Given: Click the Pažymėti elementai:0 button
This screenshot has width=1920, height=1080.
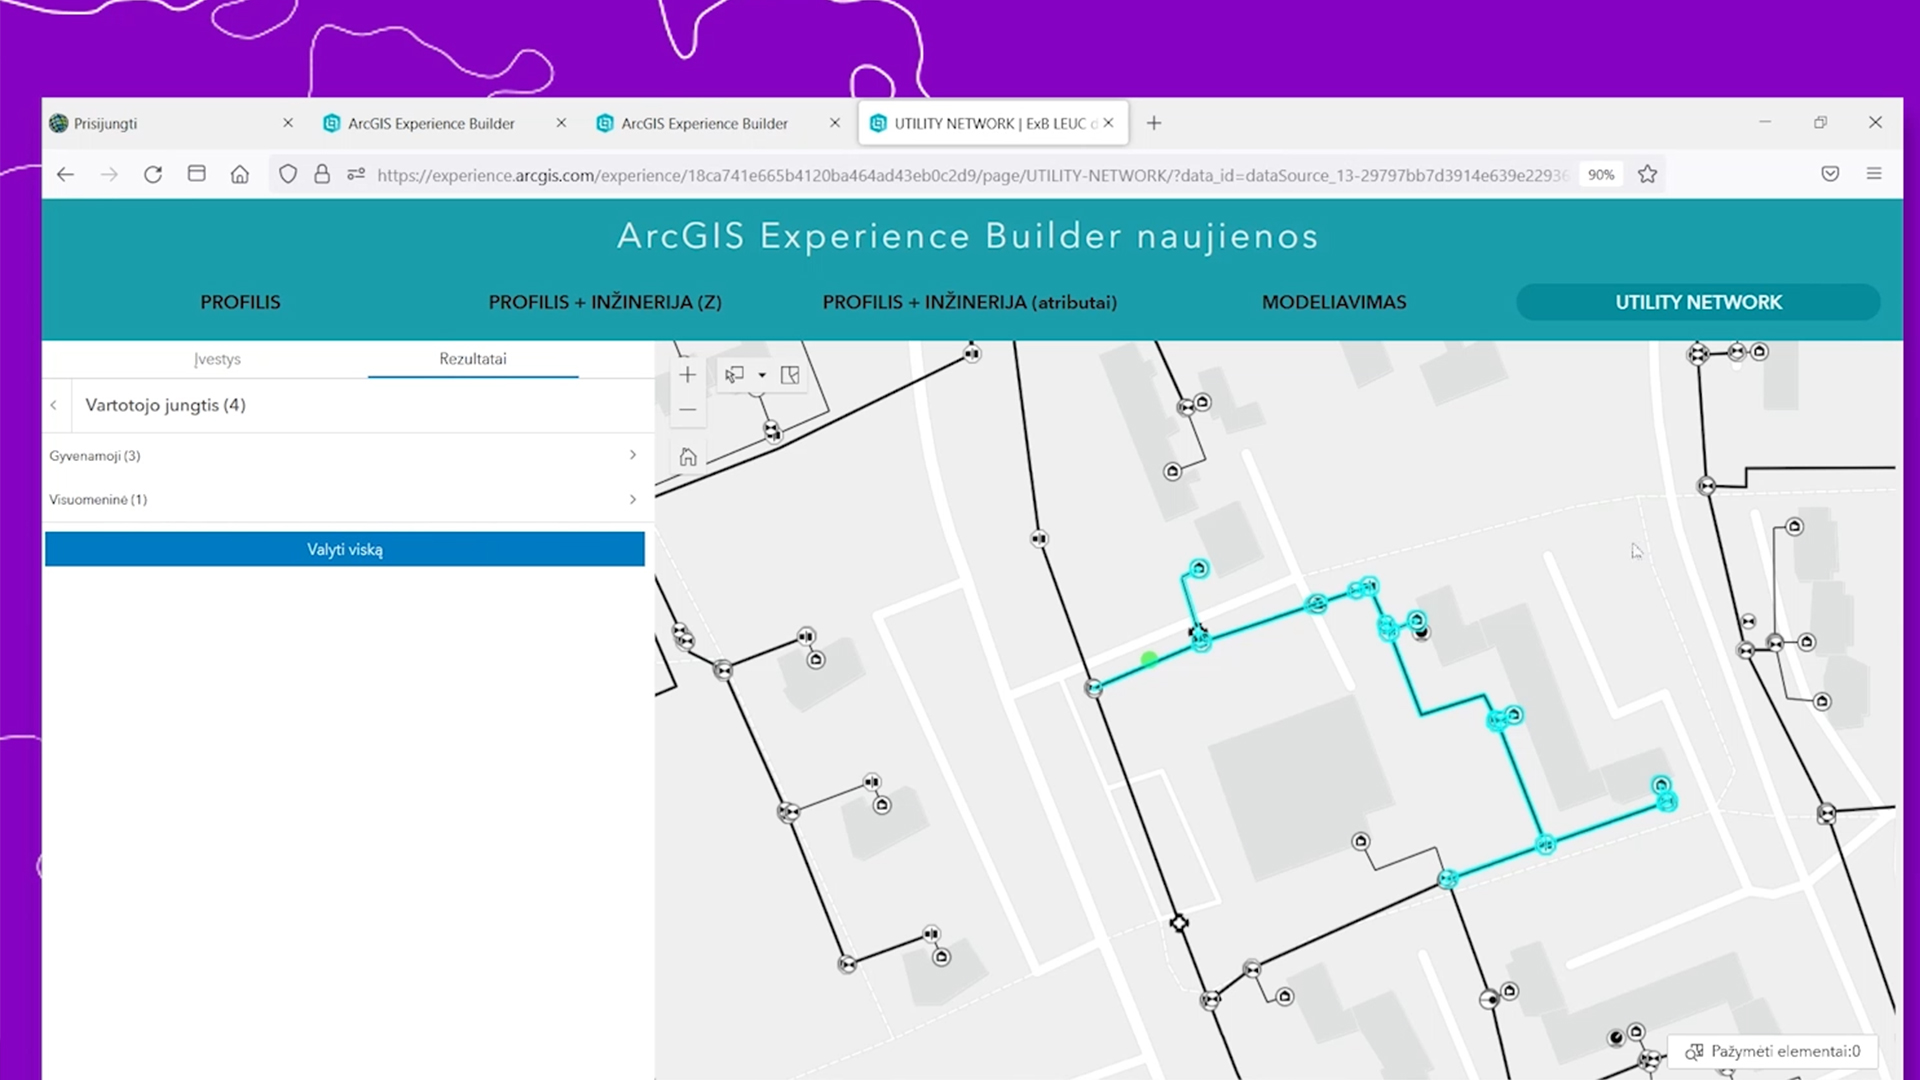Looking at the screenshot, I should coord(1772,1051).
